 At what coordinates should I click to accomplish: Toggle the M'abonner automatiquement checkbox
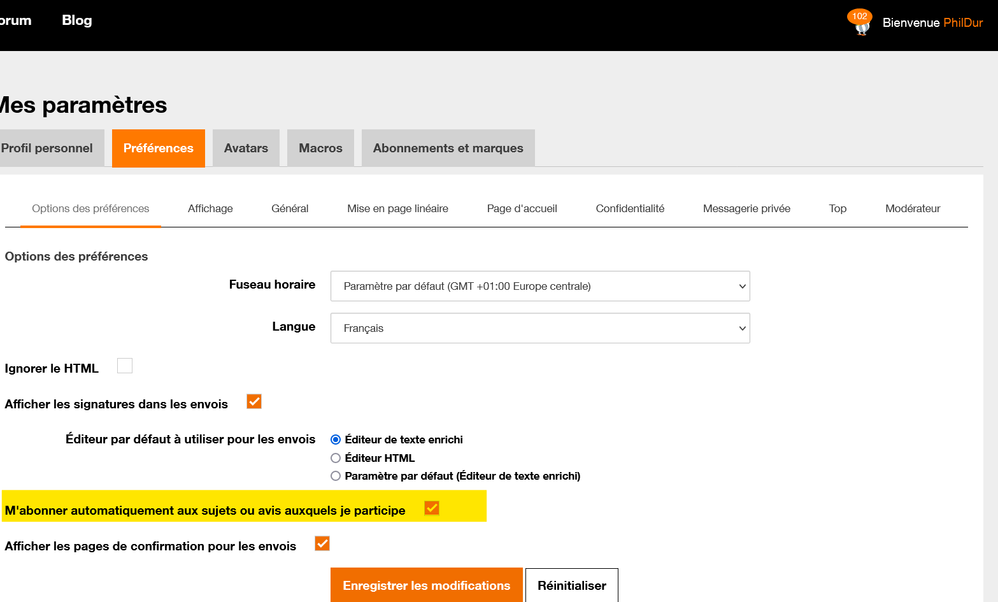tap(432, 508)
